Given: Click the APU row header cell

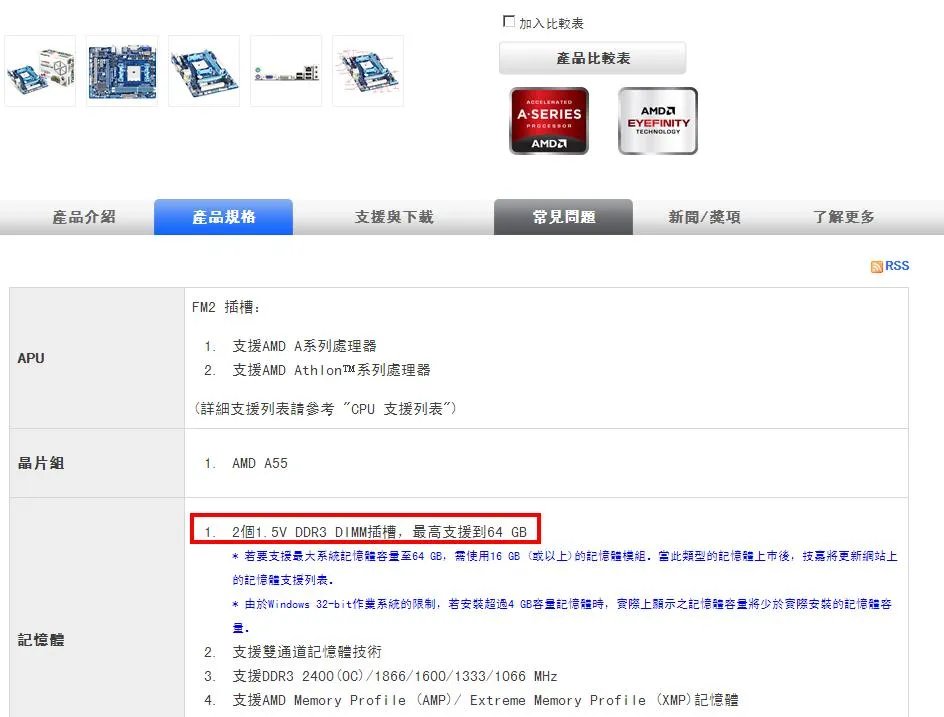Looking at the screenshot, I should tap(31, 357).
